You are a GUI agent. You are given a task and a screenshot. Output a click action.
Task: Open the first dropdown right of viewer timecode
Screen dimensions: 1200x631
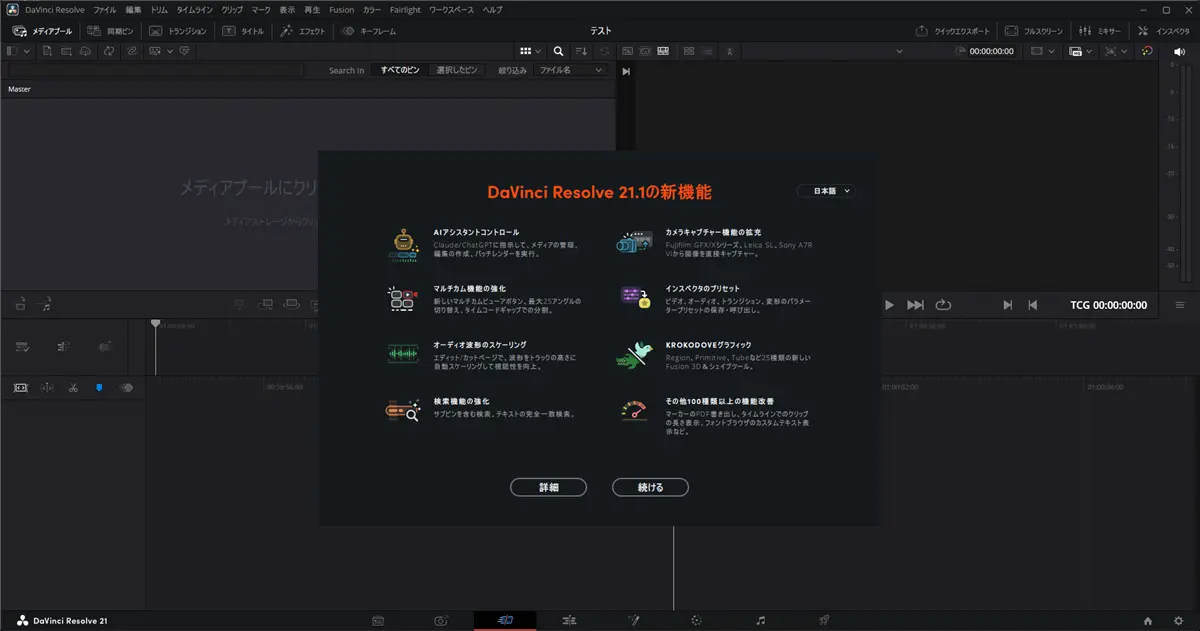pyautogui.click(x=1042, y=51)
